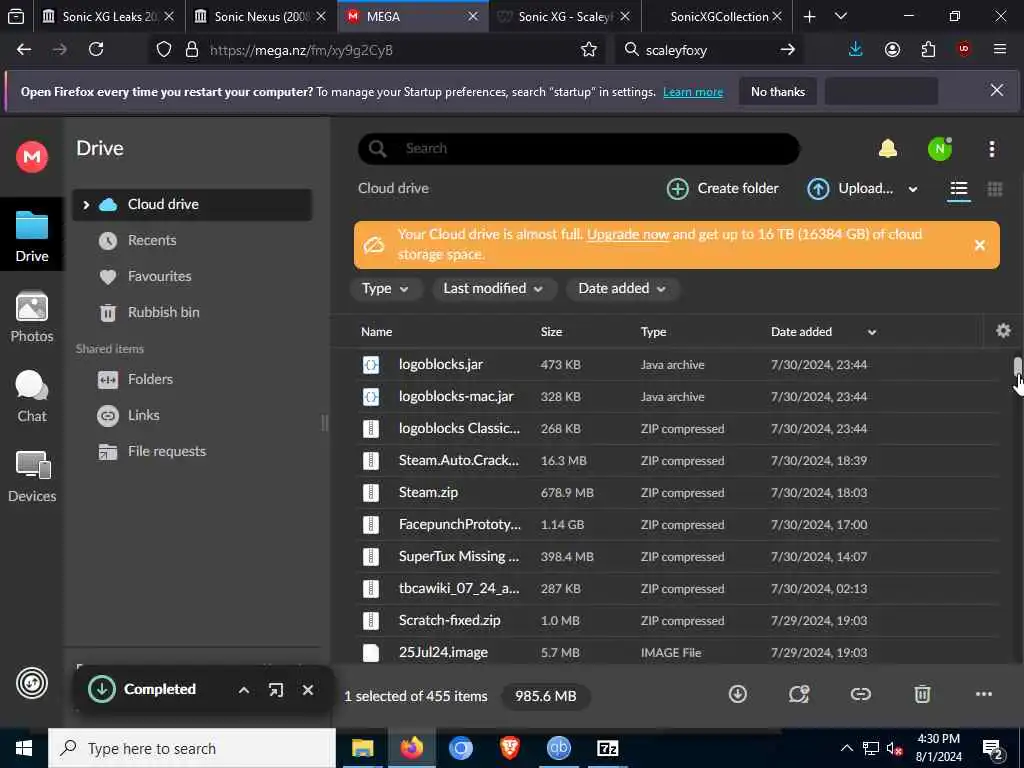
Task: Download the selected item
Action: coord(737,694)
